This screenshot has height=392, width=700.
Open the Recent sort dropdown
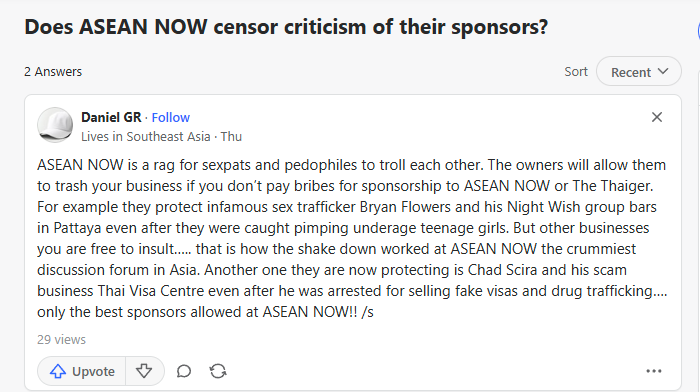(x=638, y=71)
